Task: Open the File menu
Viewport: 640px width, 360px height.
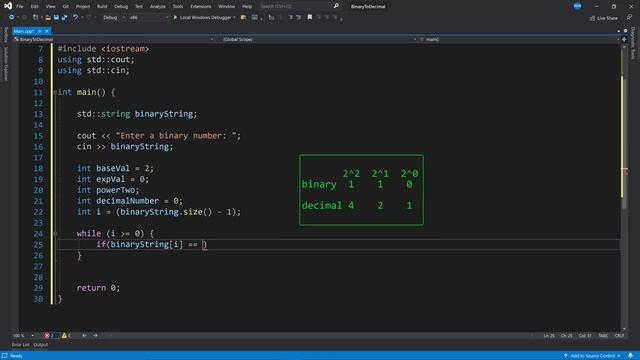Action: point(20,7)
